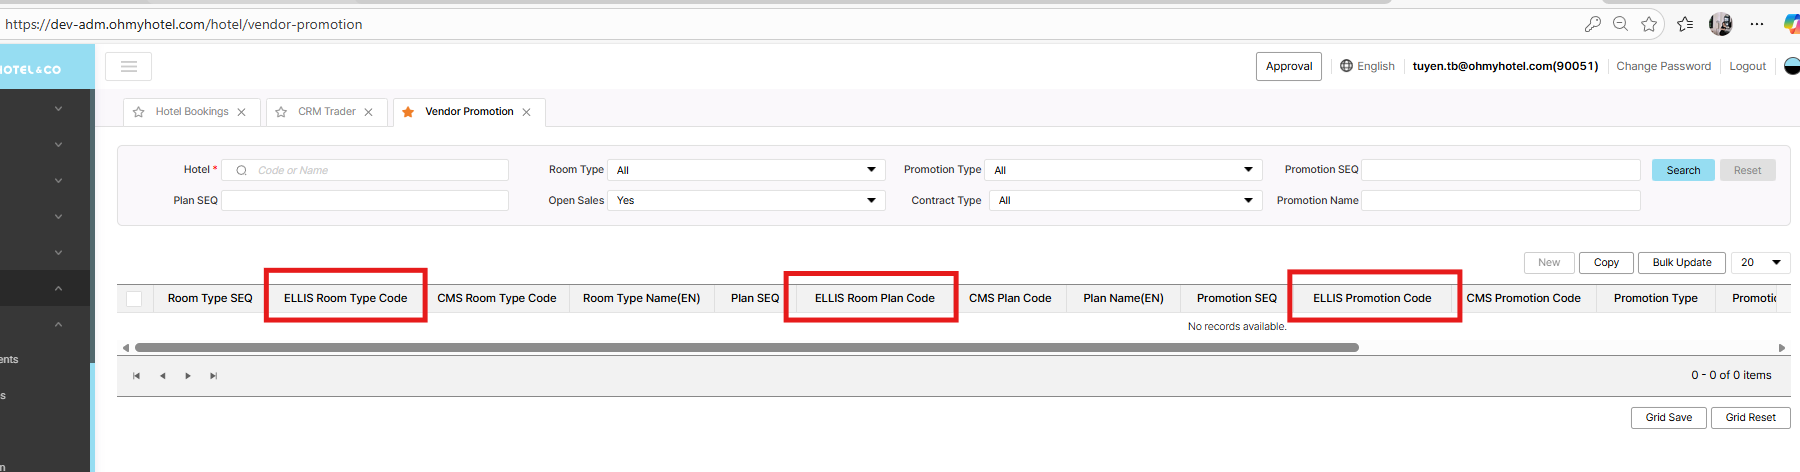Click the browser zoom magnifier icon

click(x=1620, y=24)
